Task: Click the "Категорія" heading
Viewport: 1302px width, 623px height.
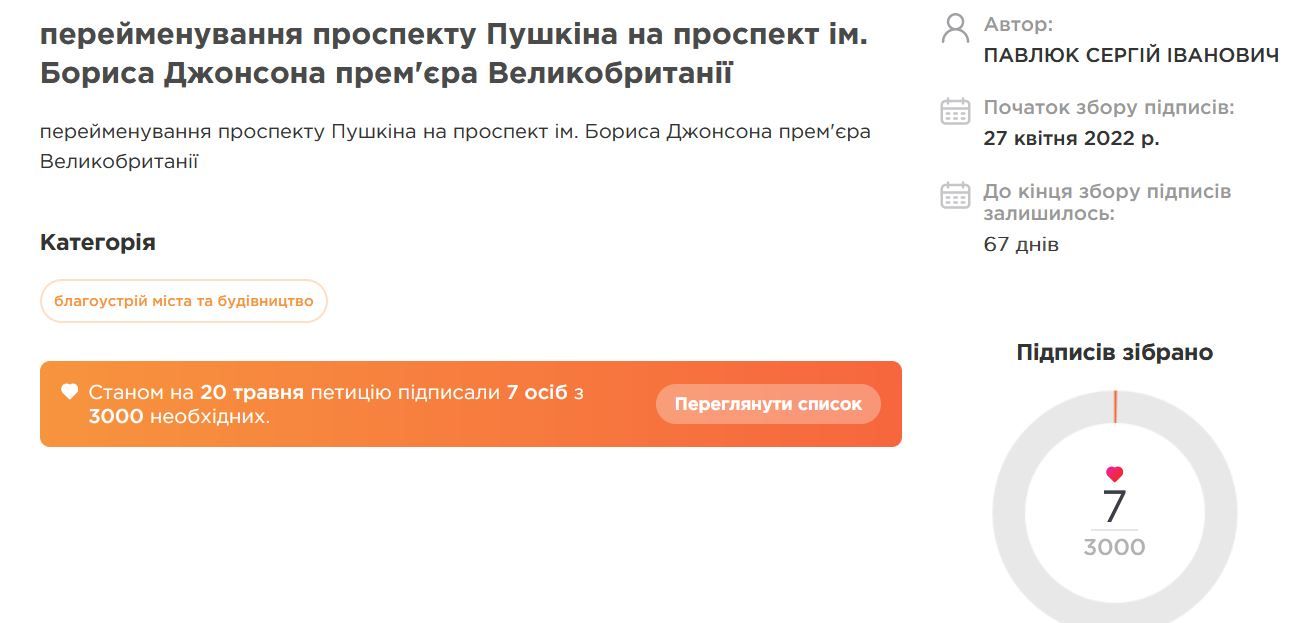Action: [x=98, y=242]
